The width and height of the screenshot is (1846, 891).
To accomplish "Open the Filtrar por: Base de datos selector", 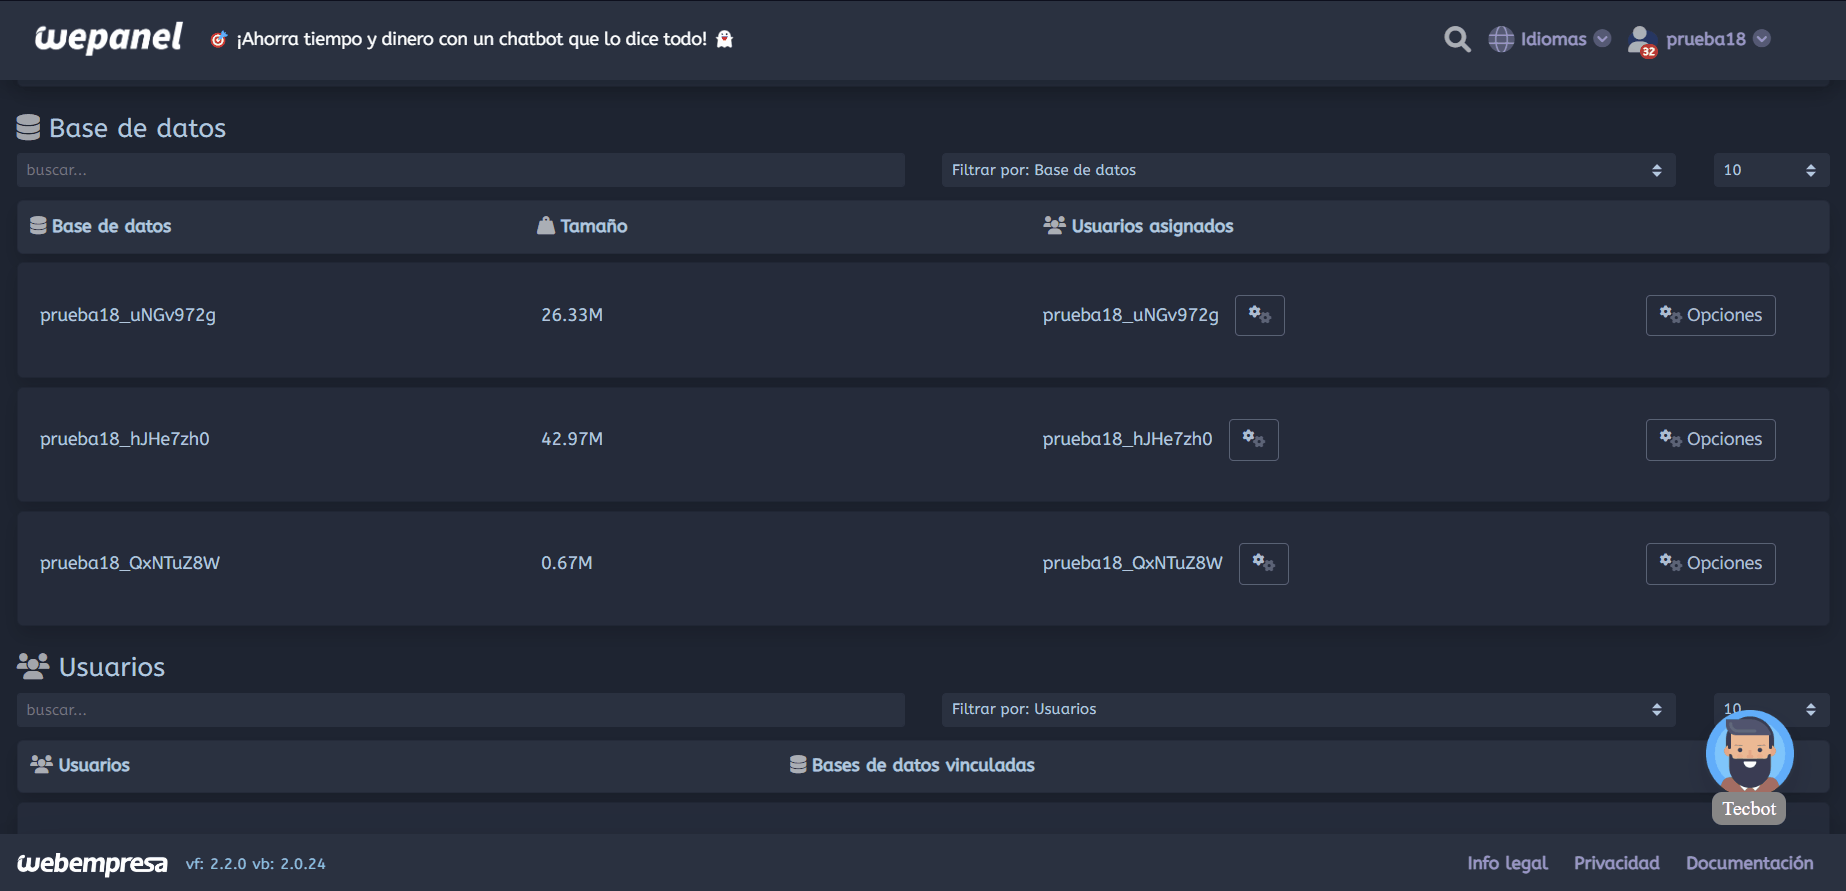I will [1307, 170].
